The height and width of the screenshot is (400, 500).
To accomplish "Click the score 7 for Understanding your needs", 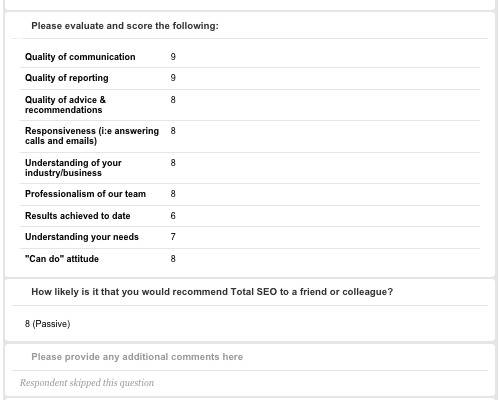I will (173, 237).
